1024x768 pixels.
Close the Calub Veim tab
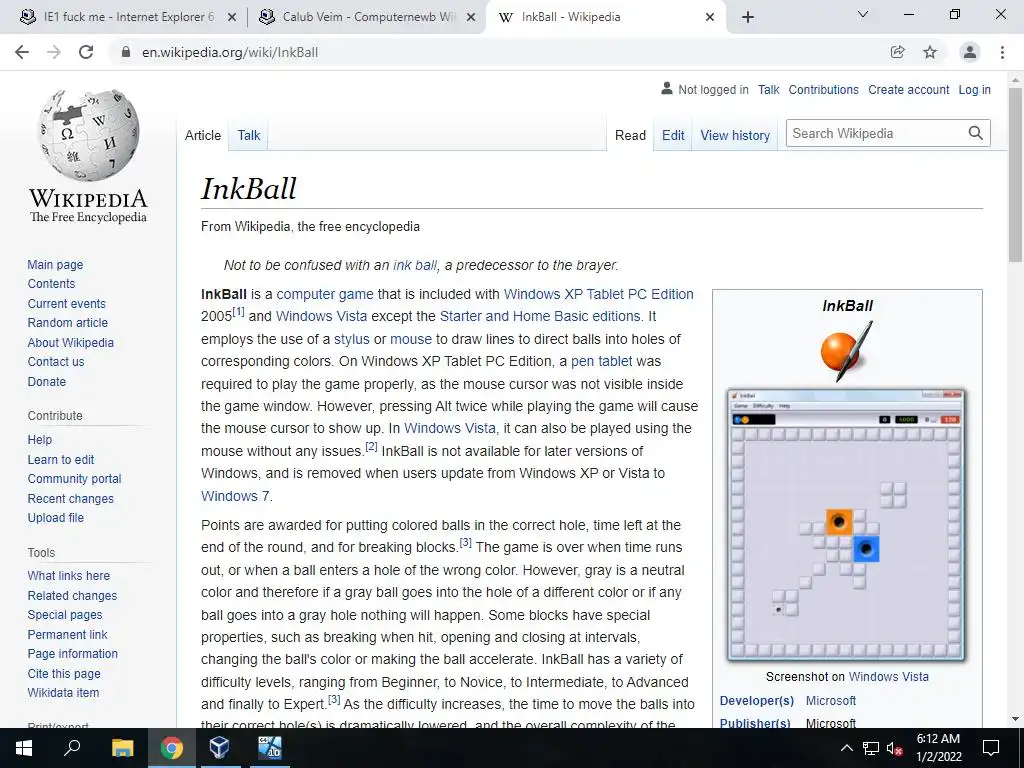[x=471, y=18]
